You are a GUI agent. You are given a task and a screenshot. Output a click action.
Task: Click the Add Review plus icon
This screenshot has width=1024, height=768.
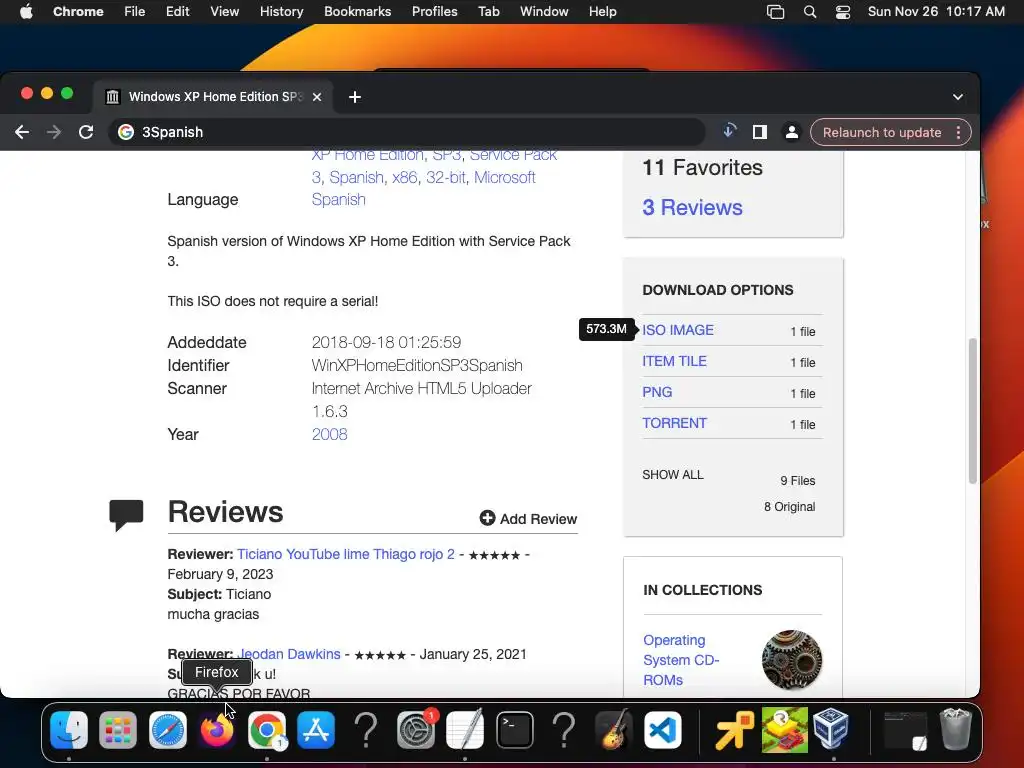coord(487,518)
